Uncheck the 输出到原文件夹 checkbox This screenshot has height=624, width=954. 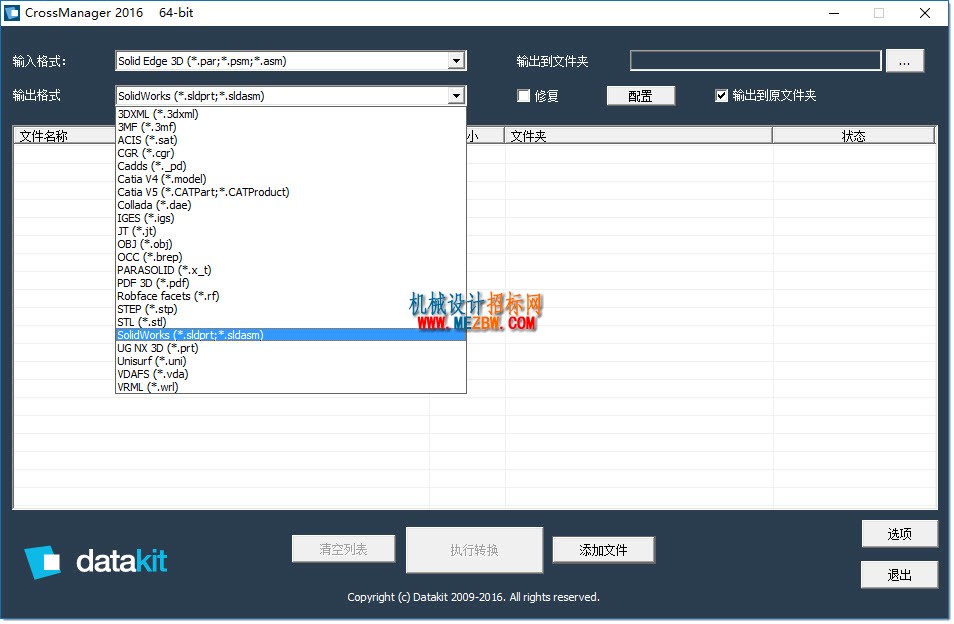[x=721, y=95]
